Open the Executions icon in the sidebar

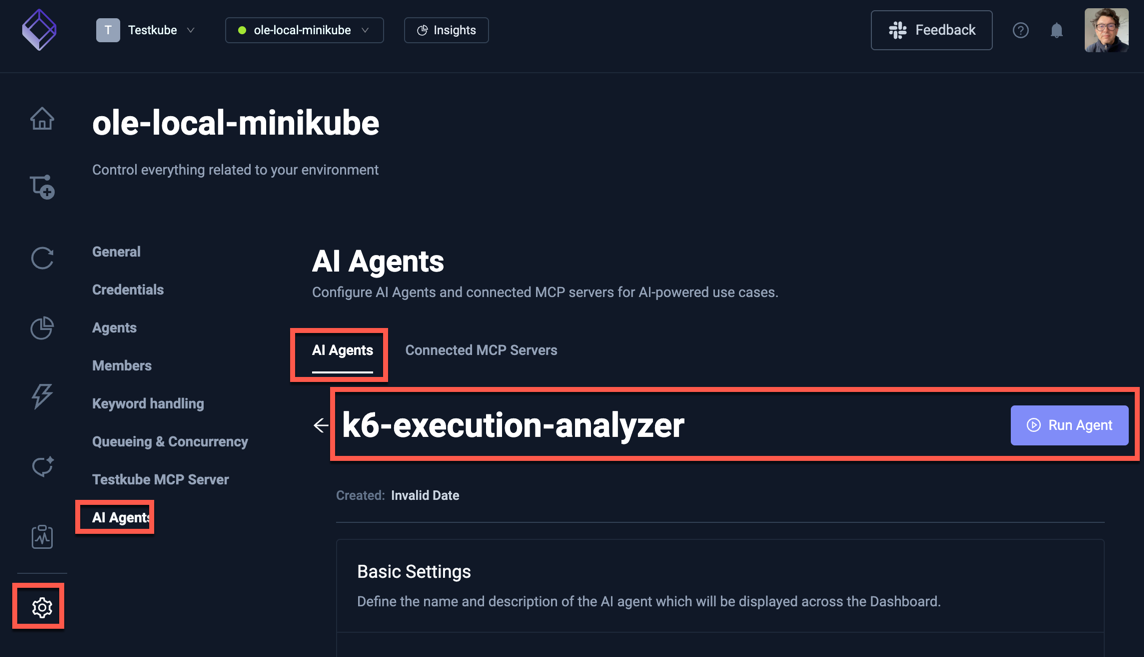[x=41, y=257]
